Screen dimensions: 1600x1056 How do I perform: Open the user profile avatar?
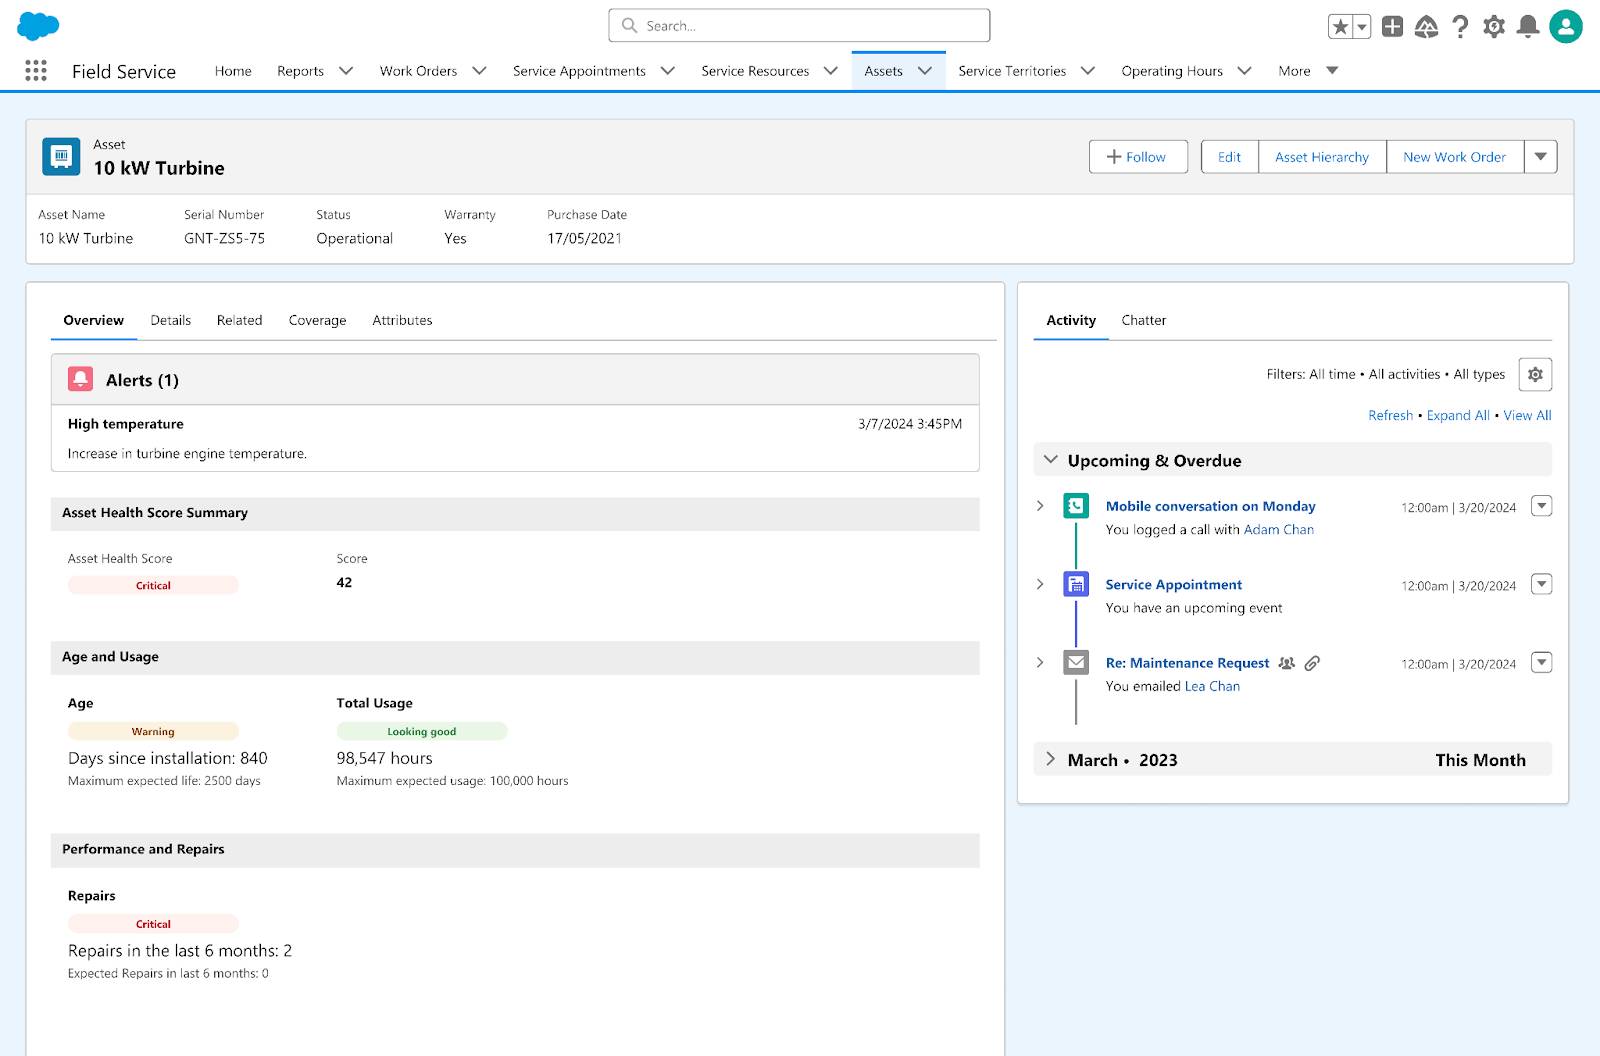(x=1566, y=27)
